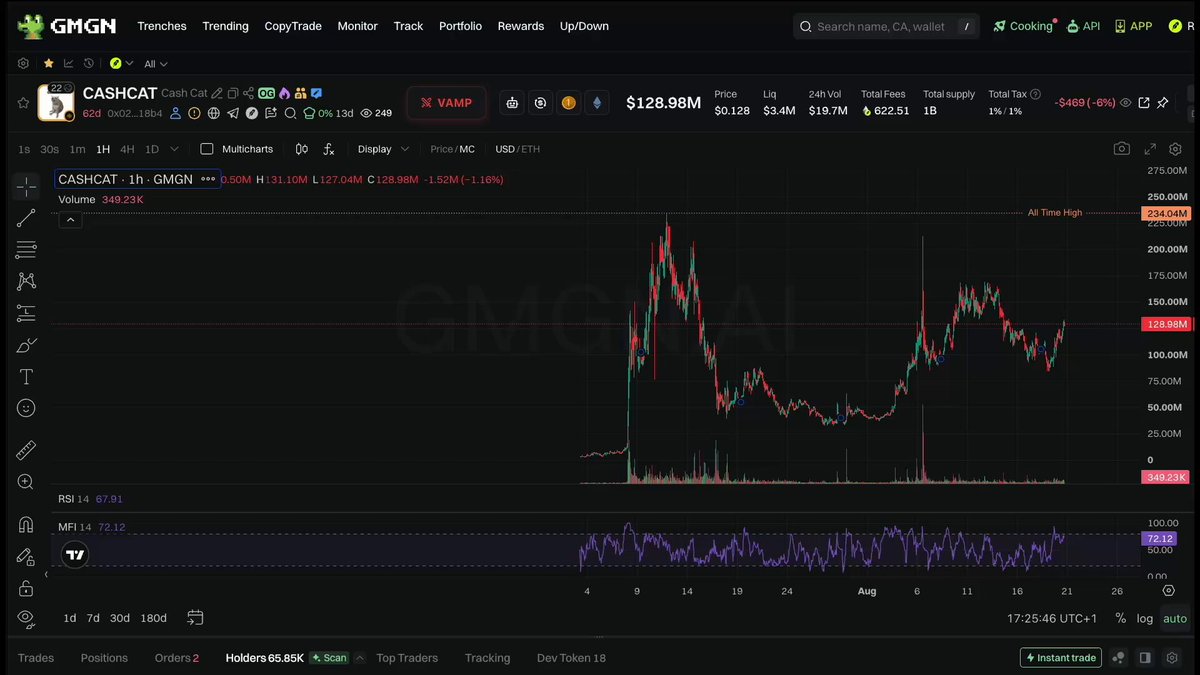
Task: Open the Dev Token 18 tab
Action: (x=571, y=658)
